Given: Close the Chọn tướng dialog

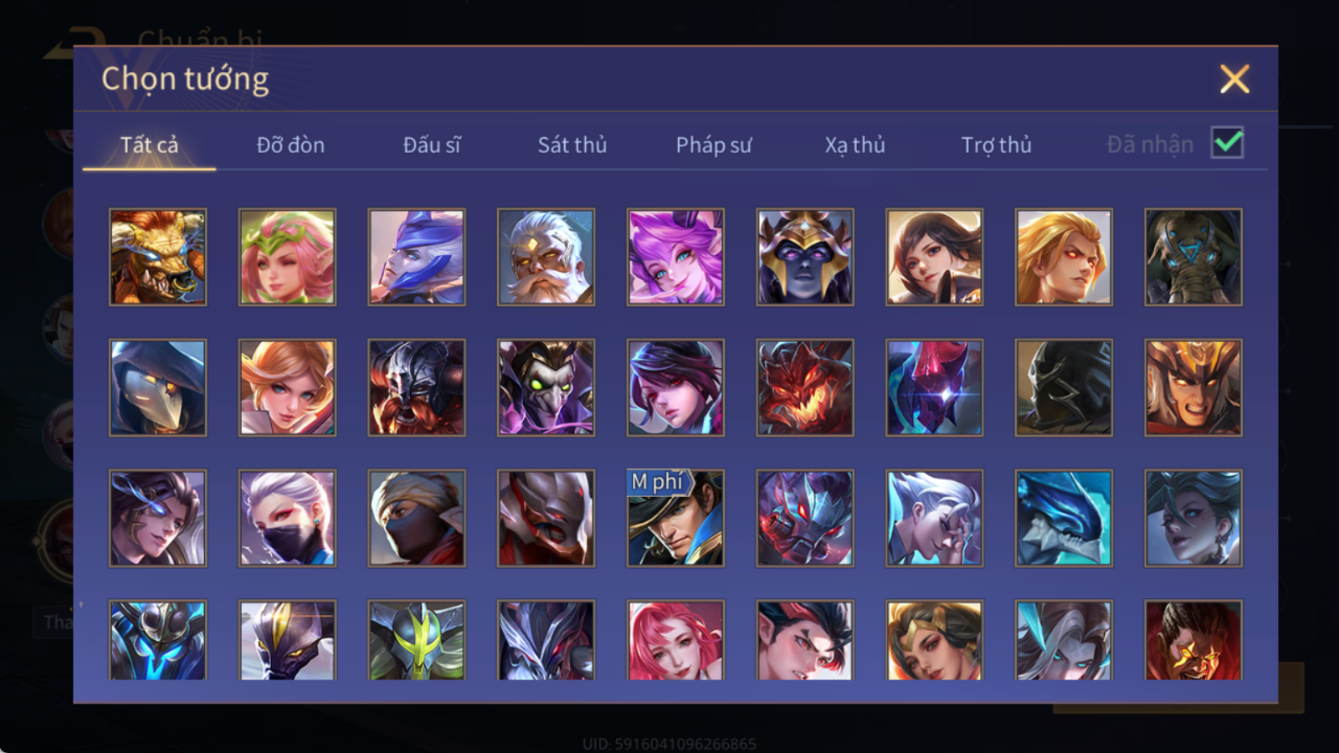Looking at the screenshot, I should (1235, 79).
